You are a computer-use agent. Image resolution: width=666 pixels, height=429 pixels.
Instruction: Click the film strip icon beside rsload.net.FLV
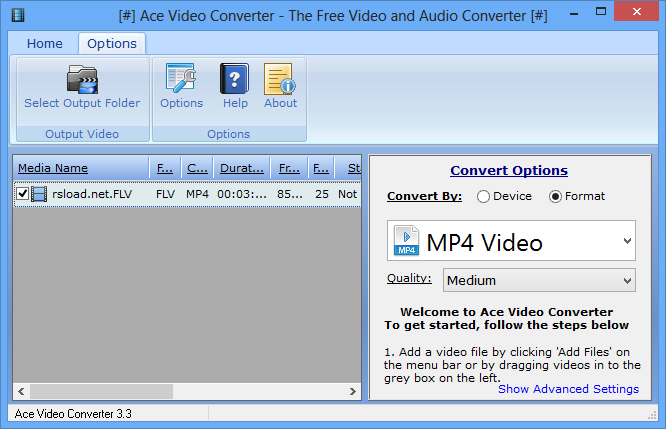[39, 194]
